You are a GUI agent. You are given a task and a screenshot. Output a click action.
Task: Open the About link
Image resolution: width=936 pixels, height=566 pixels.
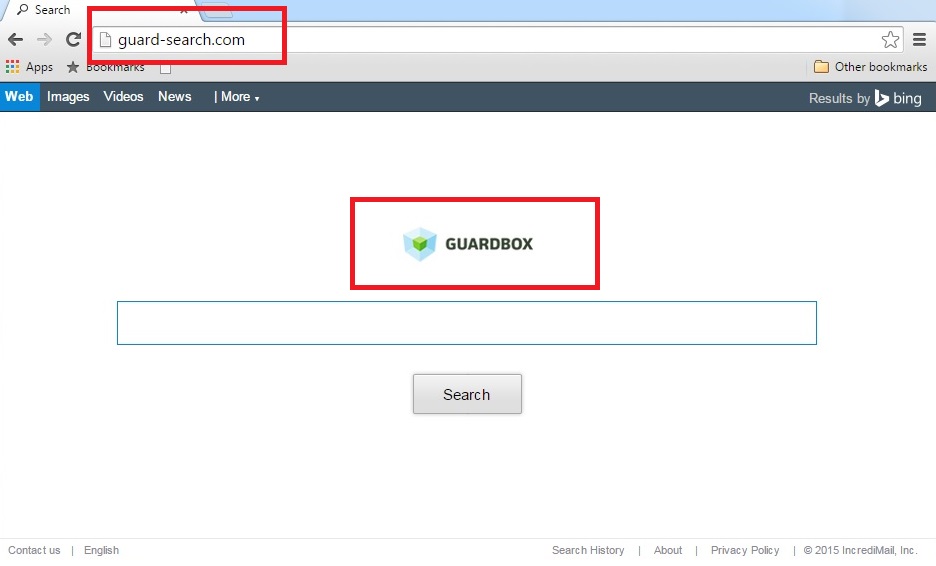[667, 550]
